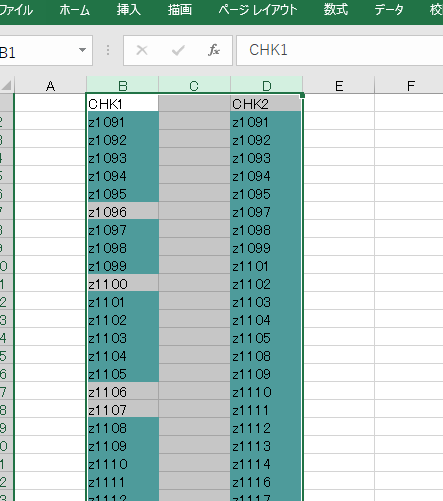Open the 挿入 ribbon tab
The width and height of the screenshot is (443, 501).
point(129,10)
